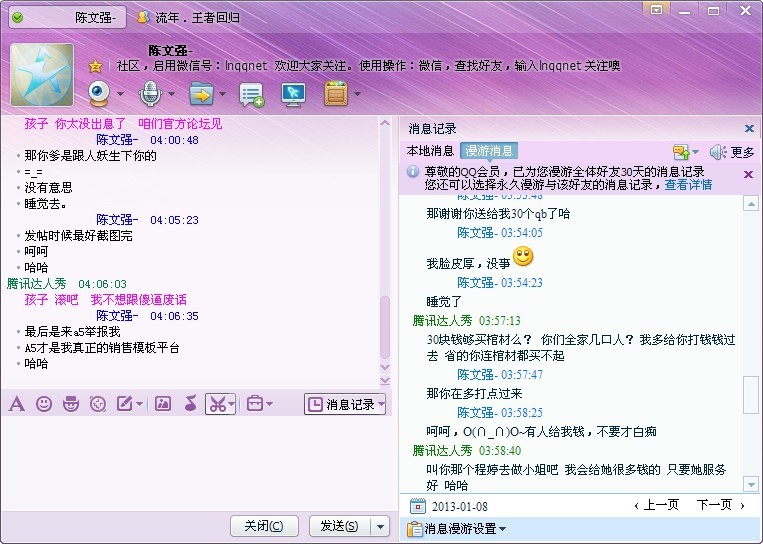Screen dimensions: 763x544
Task: Open music sharing note icon
Action: pos(191,404)
